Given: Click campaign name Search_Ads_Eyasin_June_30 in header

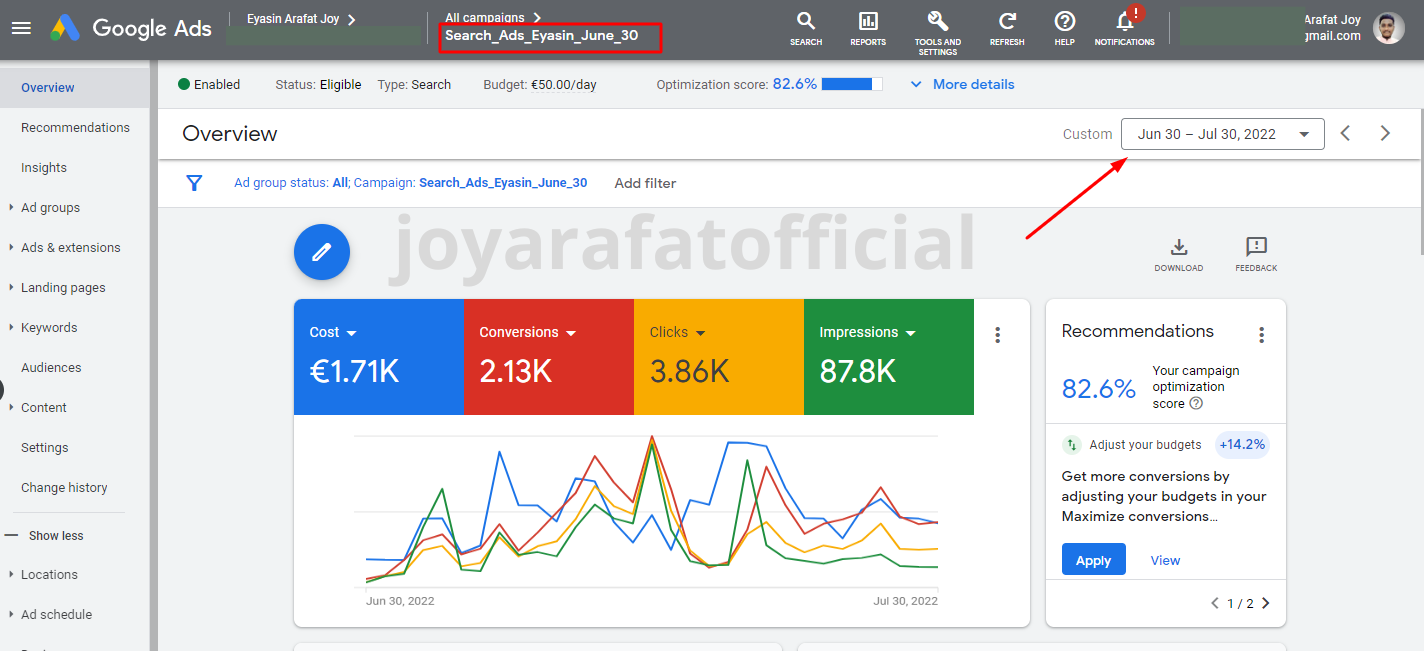Looking at the screenshot, I should point(541,38).
